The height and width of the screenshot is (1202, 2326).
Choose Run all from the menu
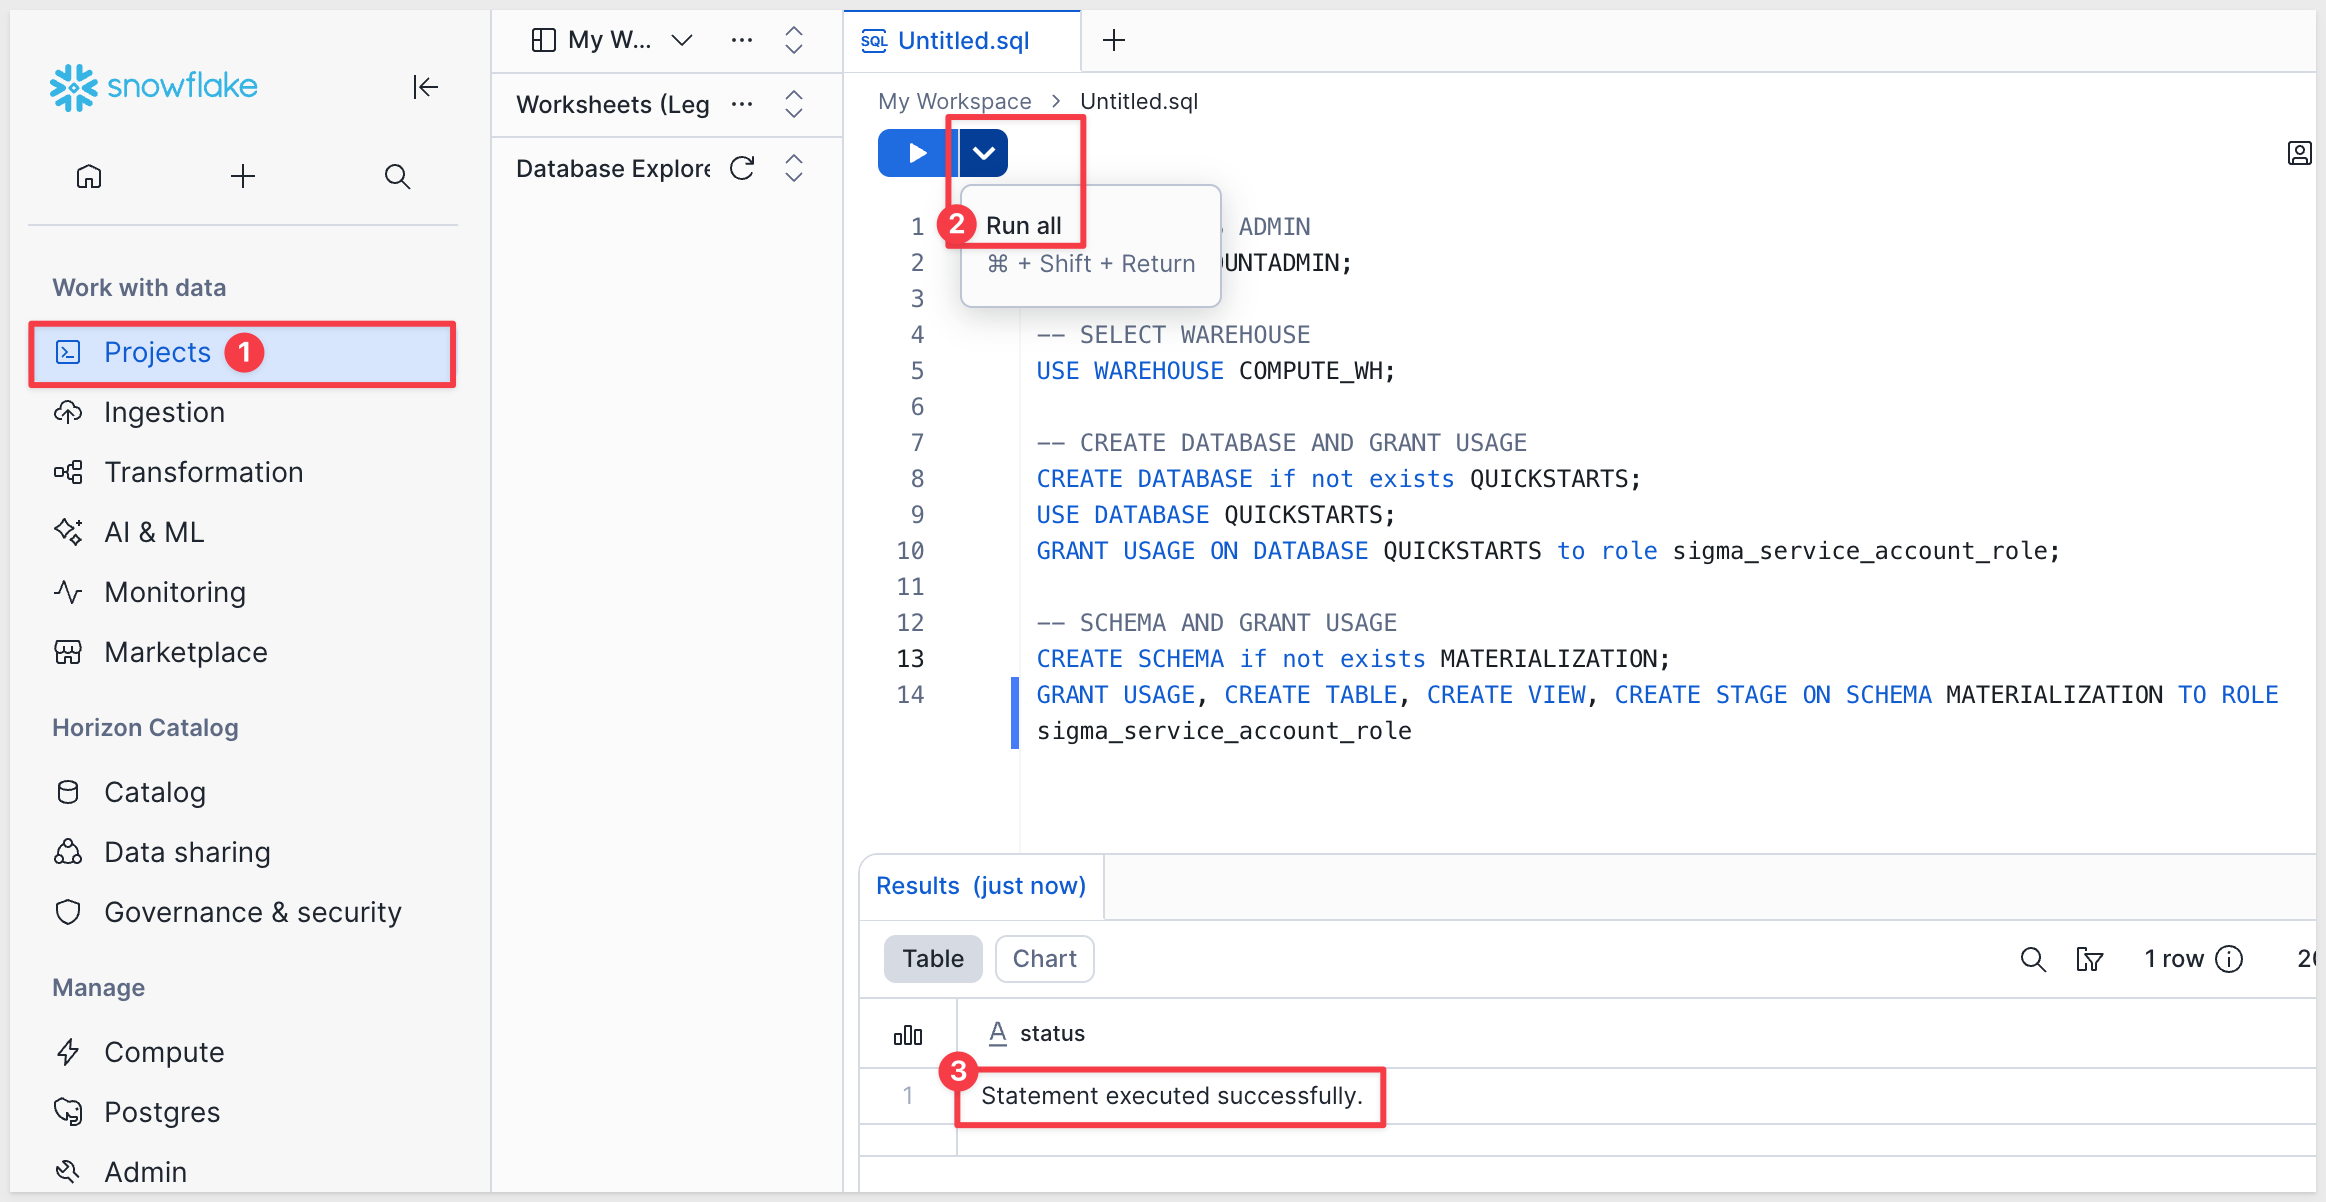(1023, 226)
